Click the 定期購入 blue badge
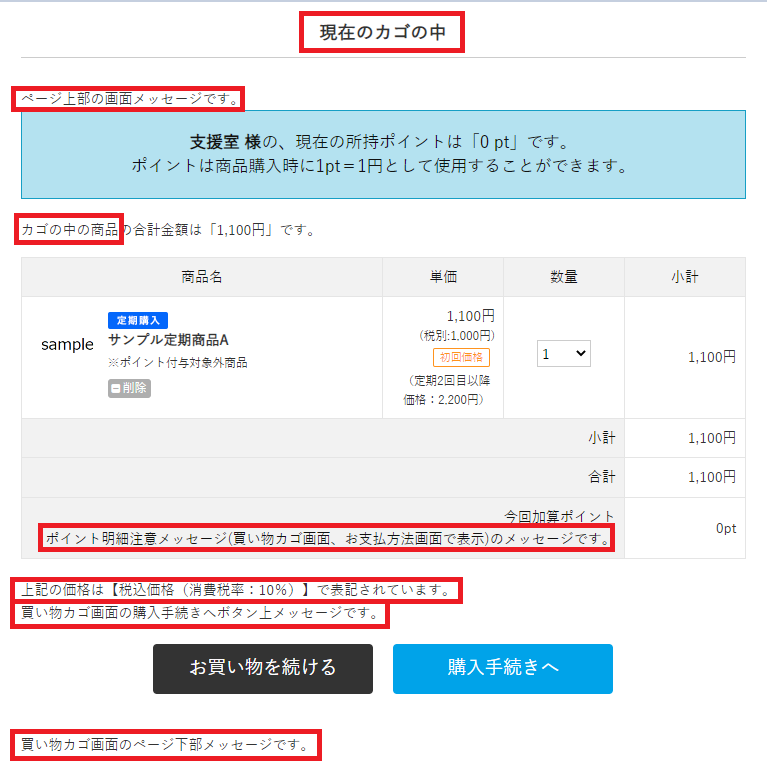 (138, 320)
